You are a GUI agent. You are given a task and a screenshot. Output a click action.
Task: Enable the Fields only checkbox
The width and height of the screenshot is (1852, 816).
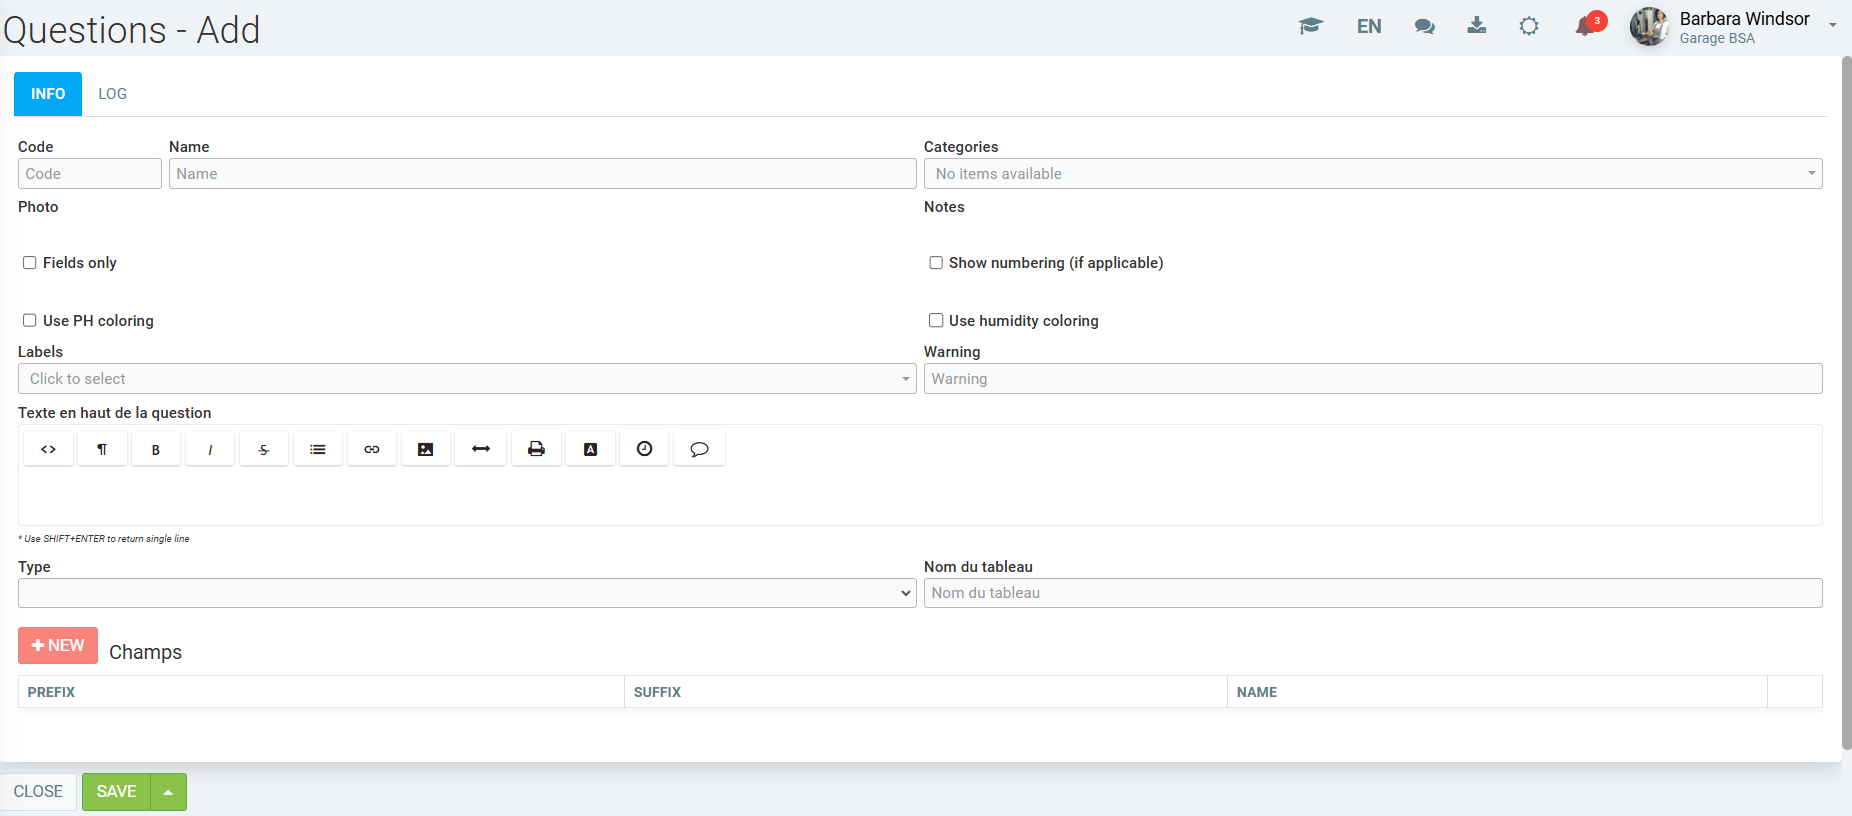[x=30, y=263]
